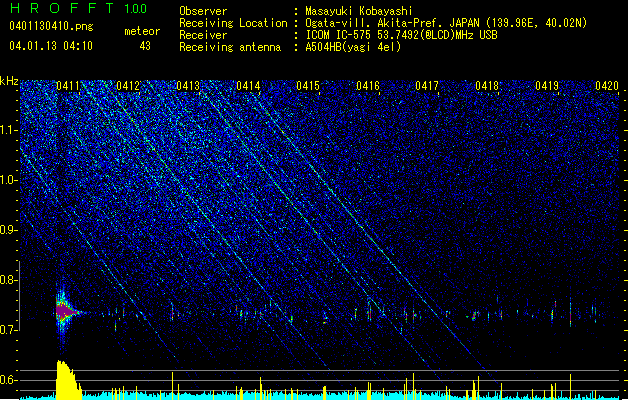Screen dimensions: 629x400
Task: Click the 0414 time marker
Action: pos(248,86)
